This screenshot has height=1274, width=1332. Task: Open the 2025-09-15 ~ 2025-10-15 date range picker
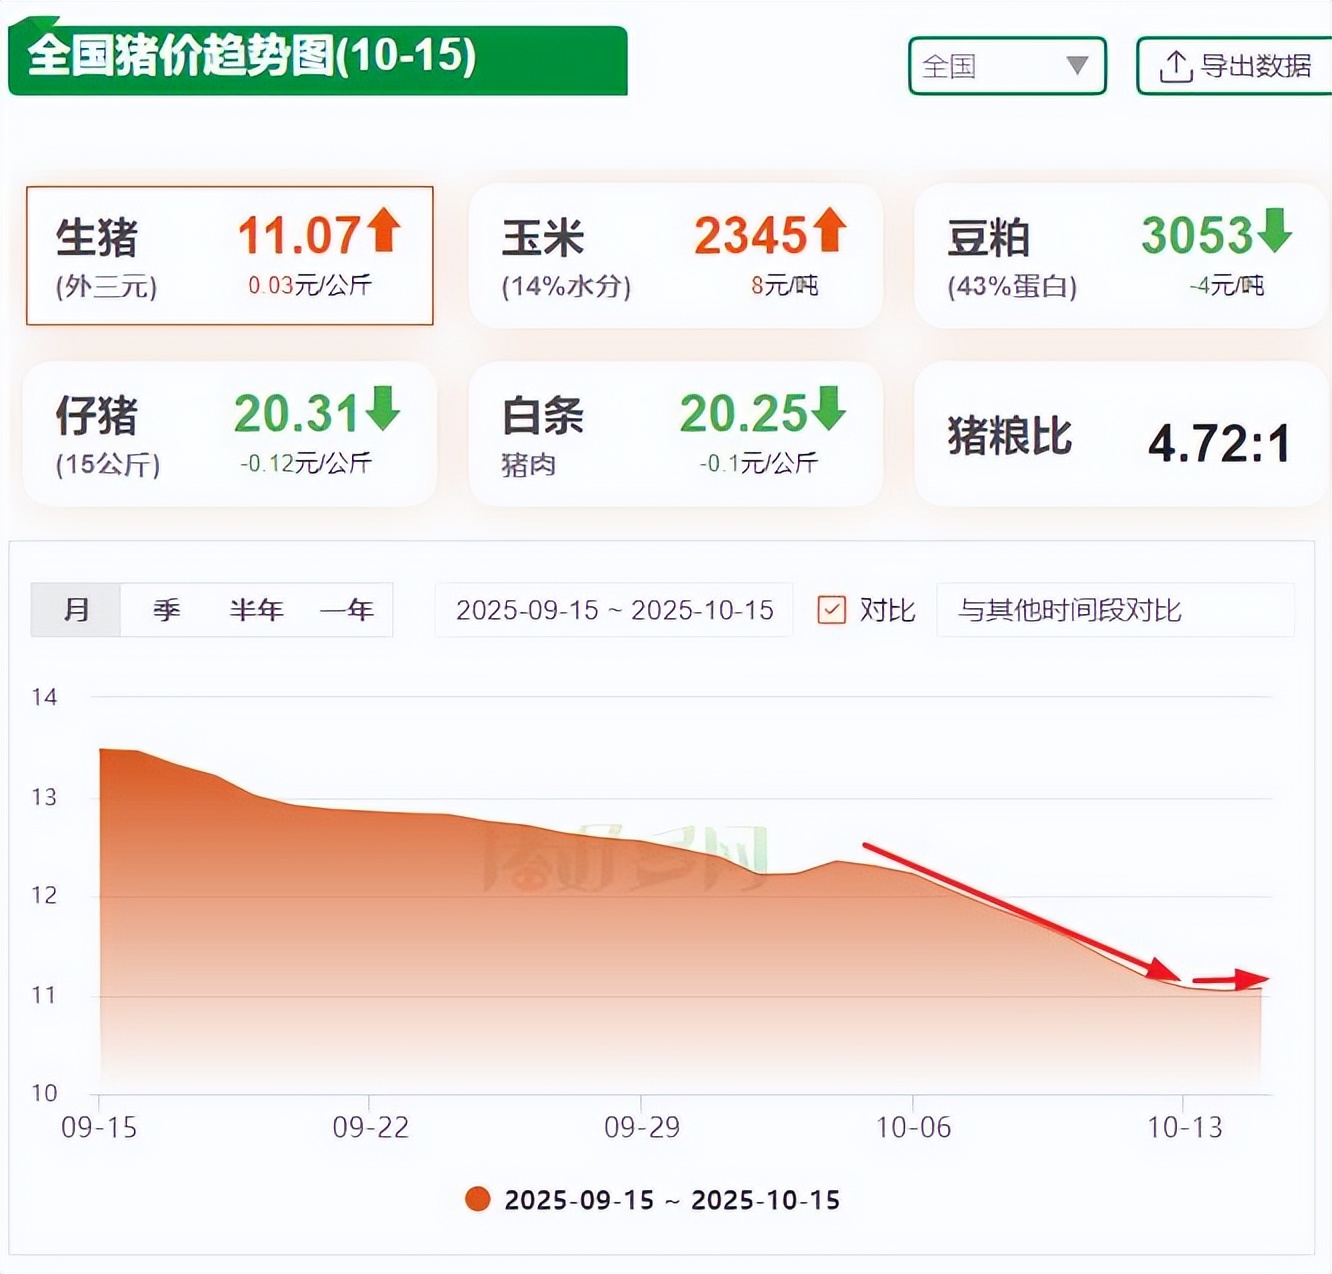coord(614,610)
